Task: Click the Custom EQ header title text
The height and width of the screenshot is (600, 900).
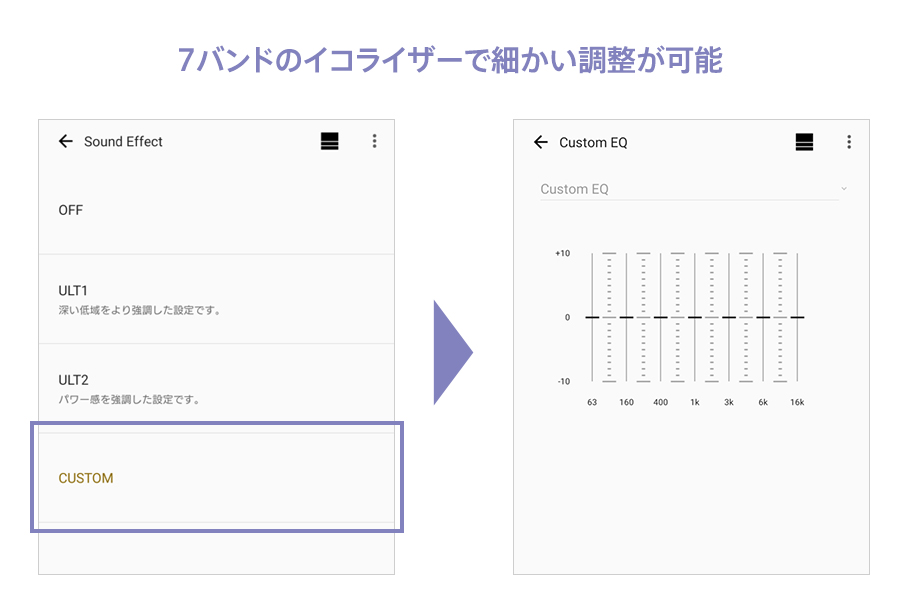Action: [593, 143]
